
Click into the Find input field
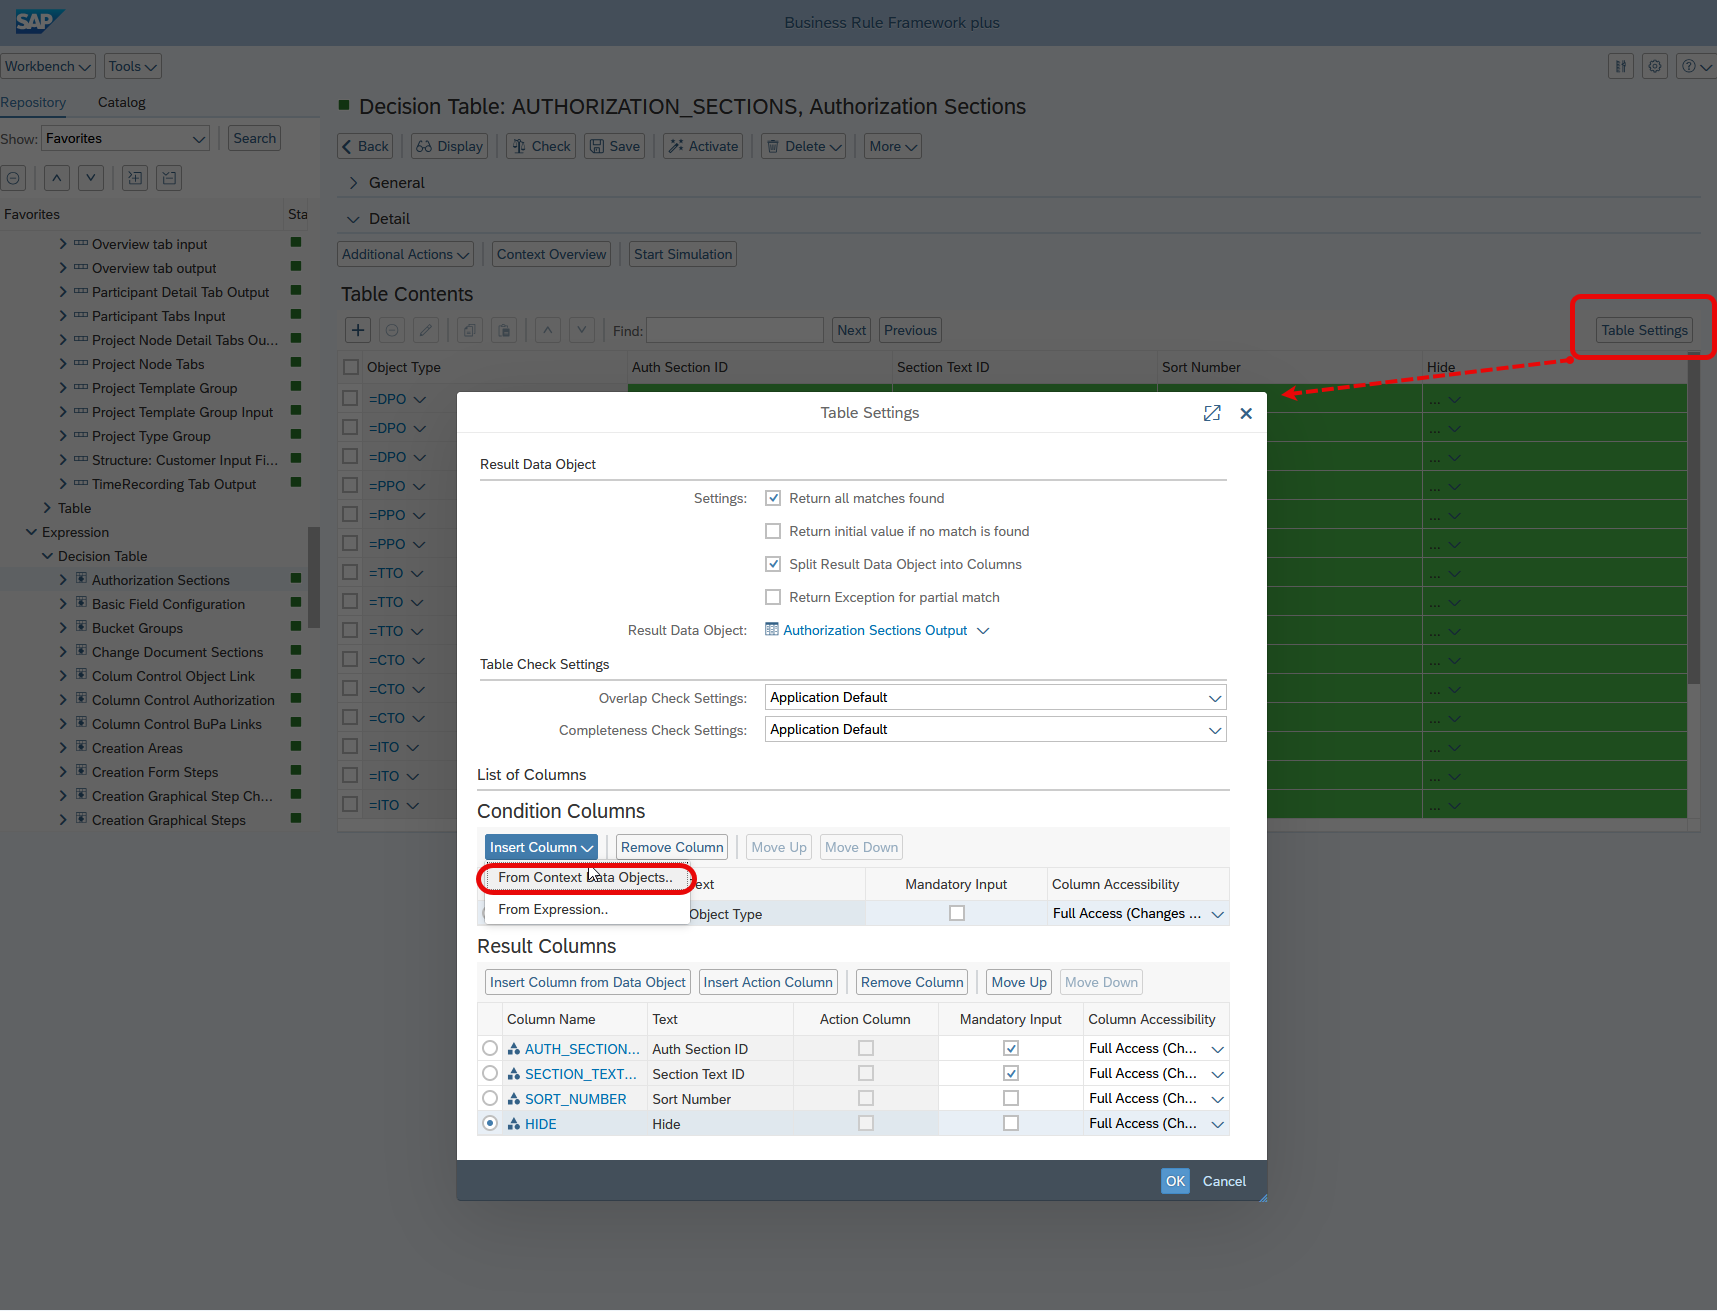pos(735,330)
